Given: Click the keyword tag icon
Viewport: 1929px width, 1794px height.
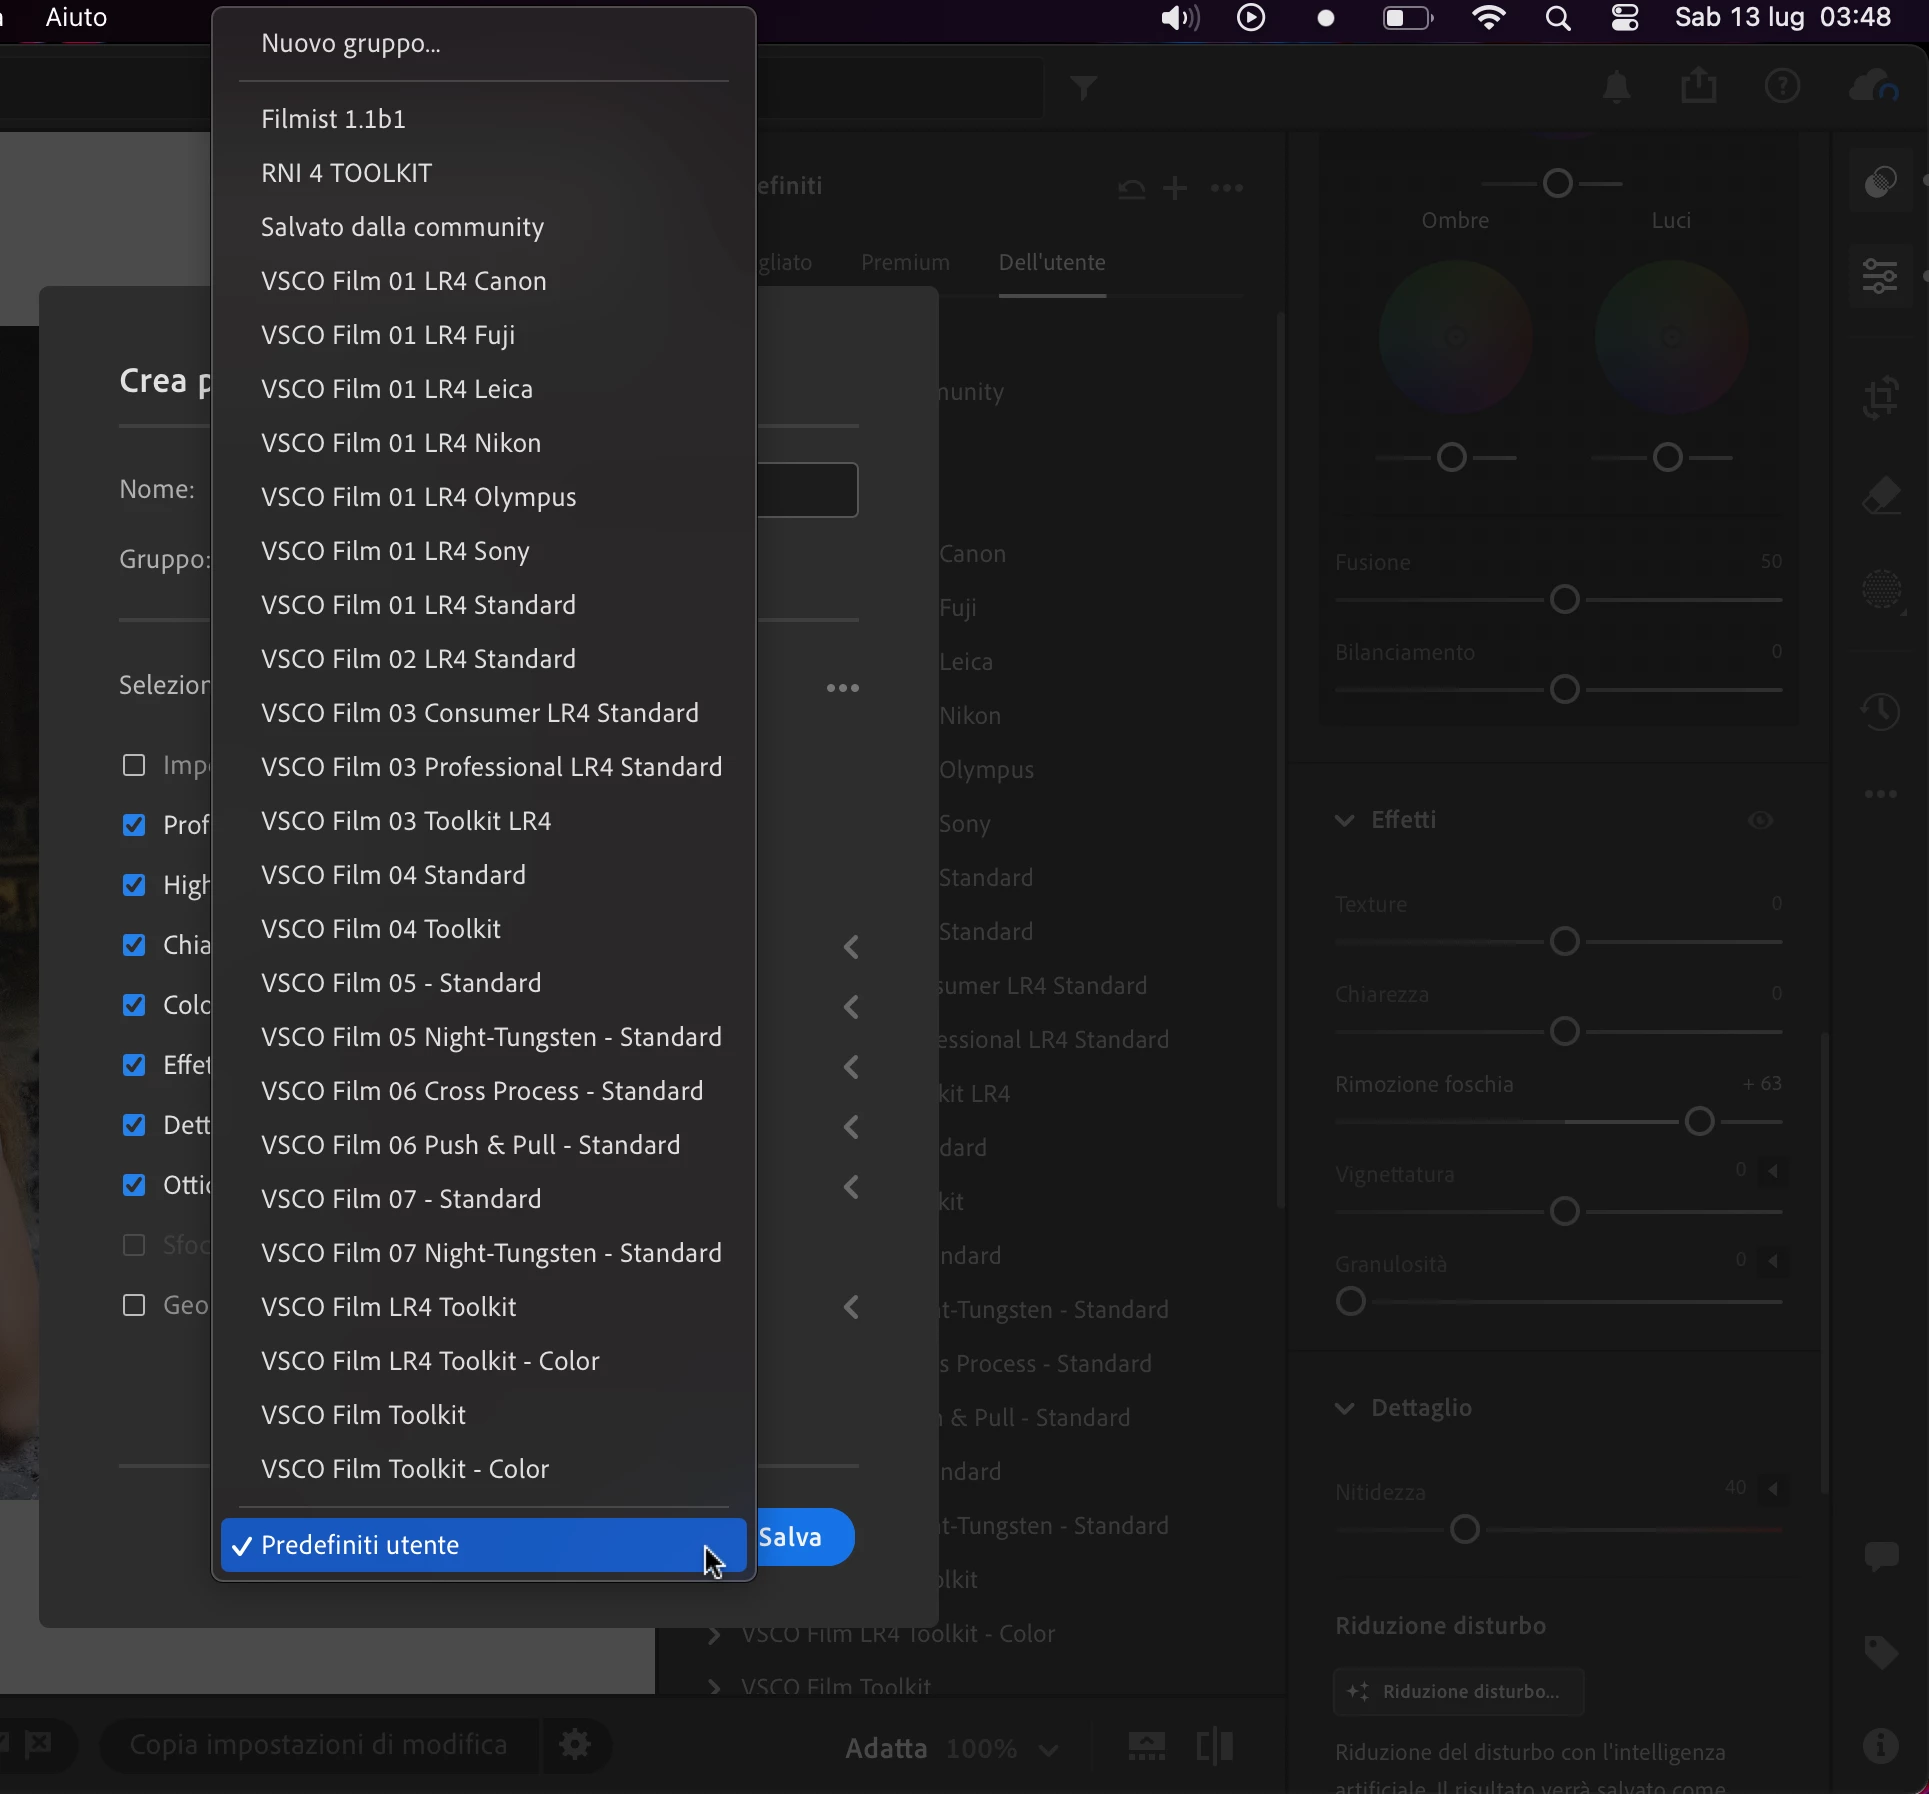Looking at the screenshot, I should (1881, 1652).
